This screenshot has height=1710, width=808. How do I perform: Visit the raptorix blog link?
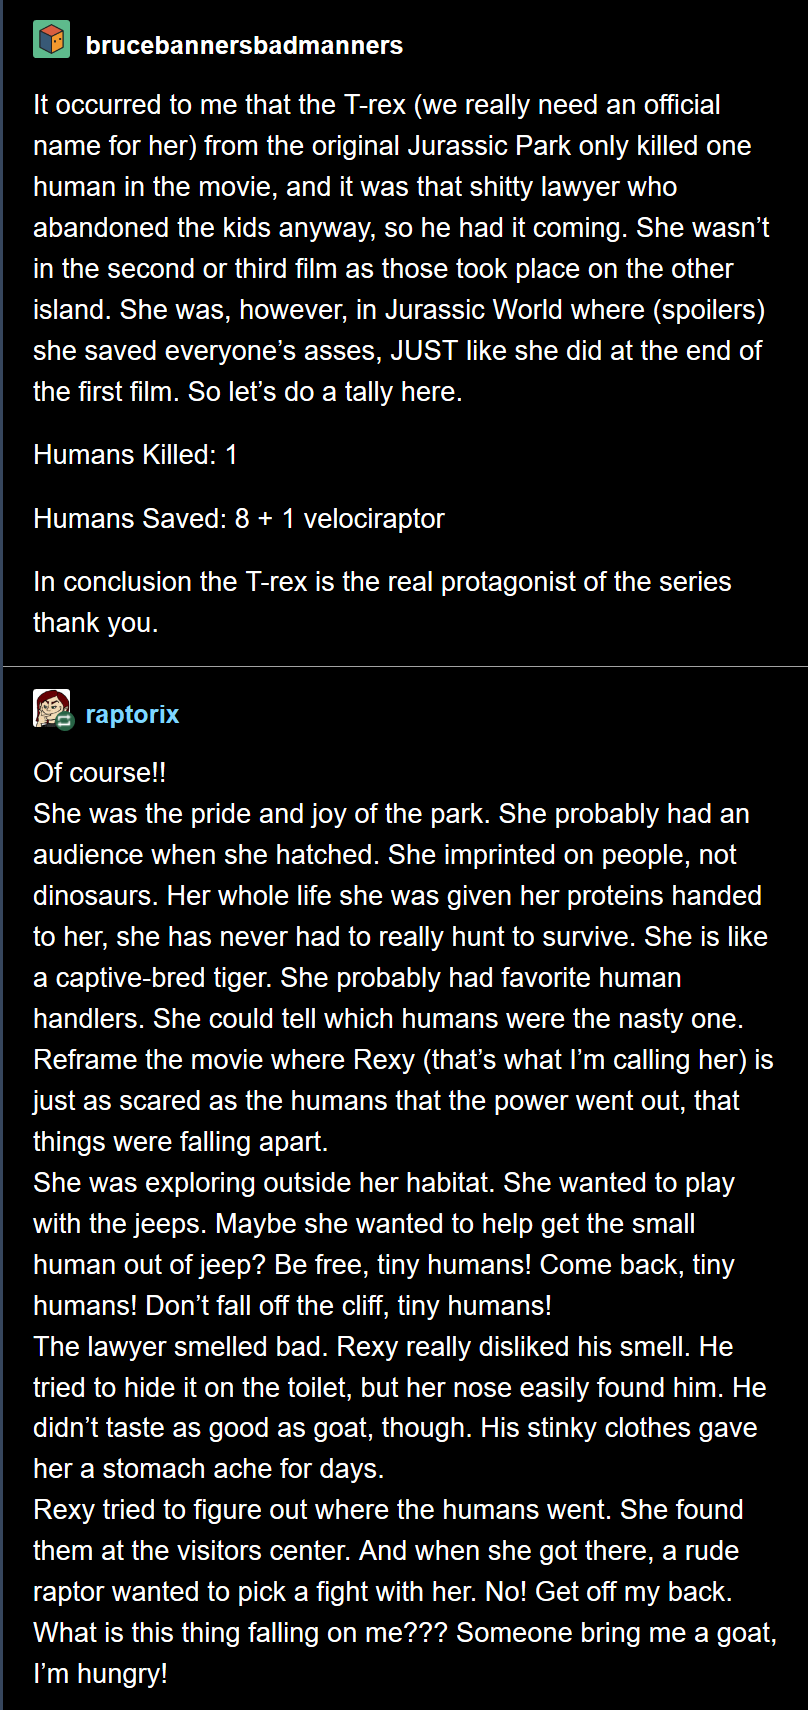[132, 714]
